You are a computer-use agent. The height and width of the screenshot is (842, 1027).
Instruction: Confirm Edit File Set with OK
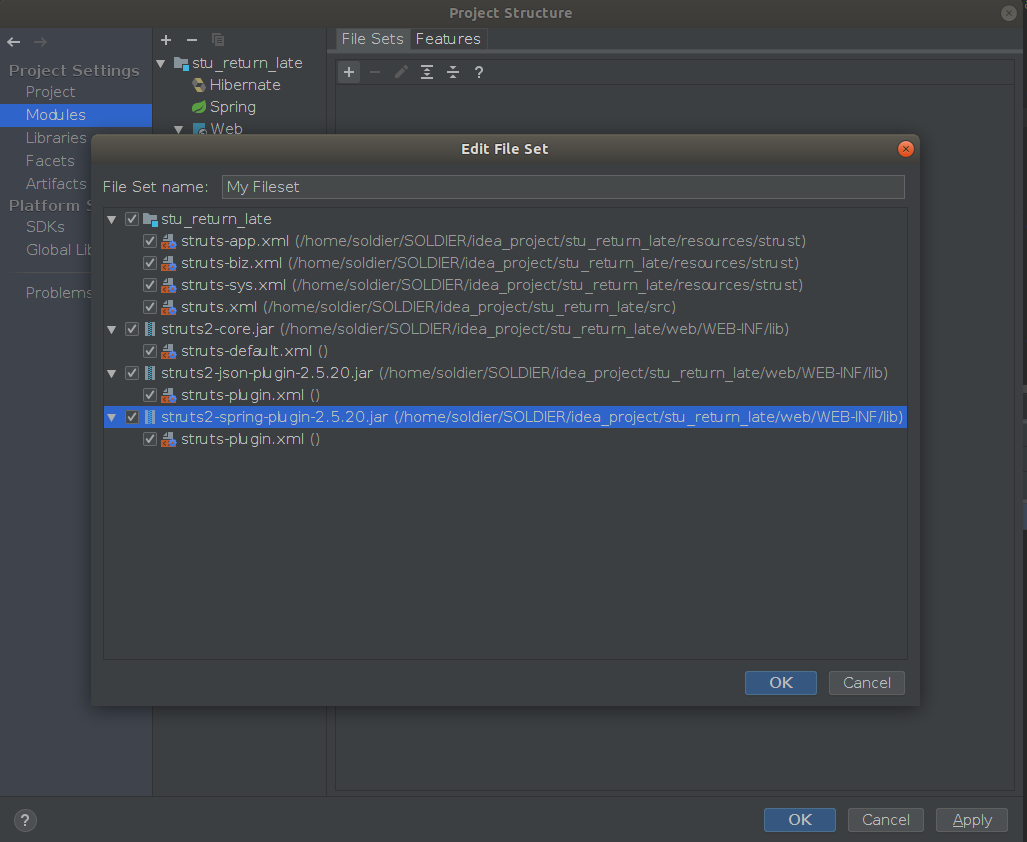[781, 683]
